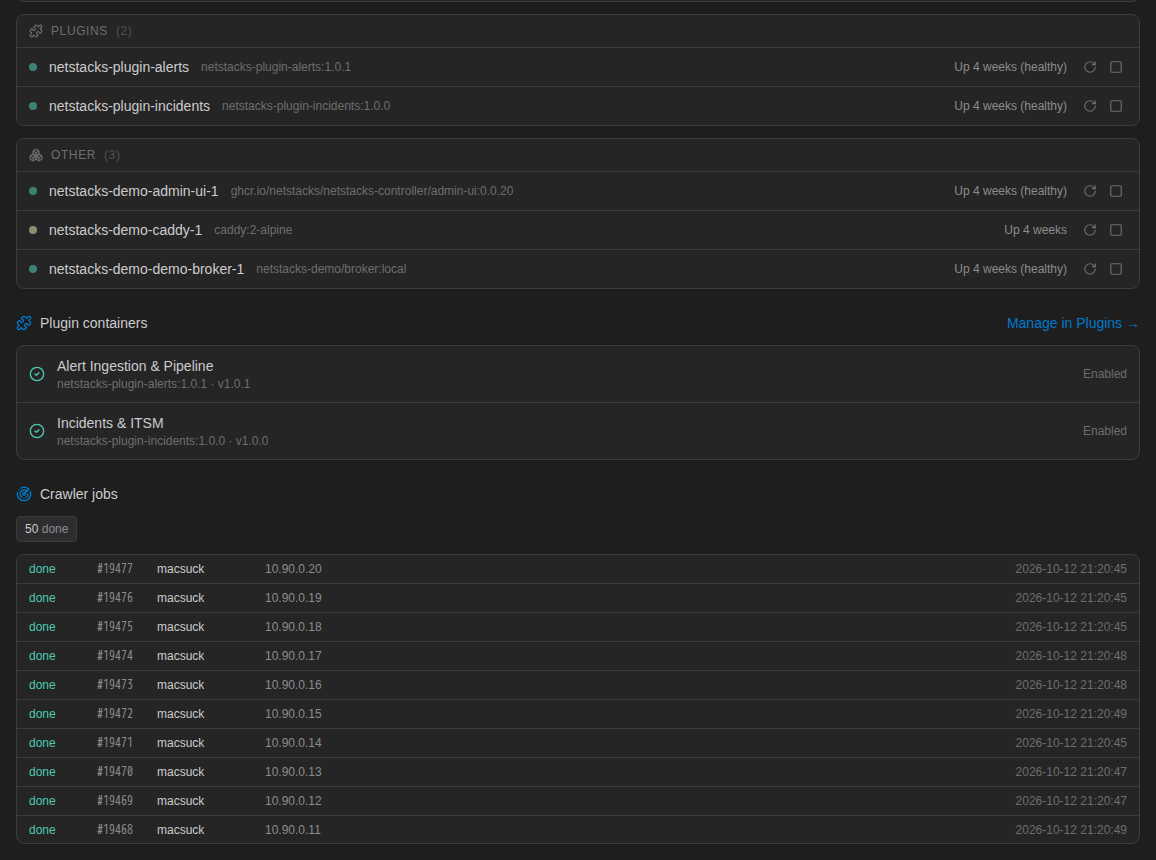Click the Plugin containers section heading
Screen dimensions: 1156x860
click(94, 323)
